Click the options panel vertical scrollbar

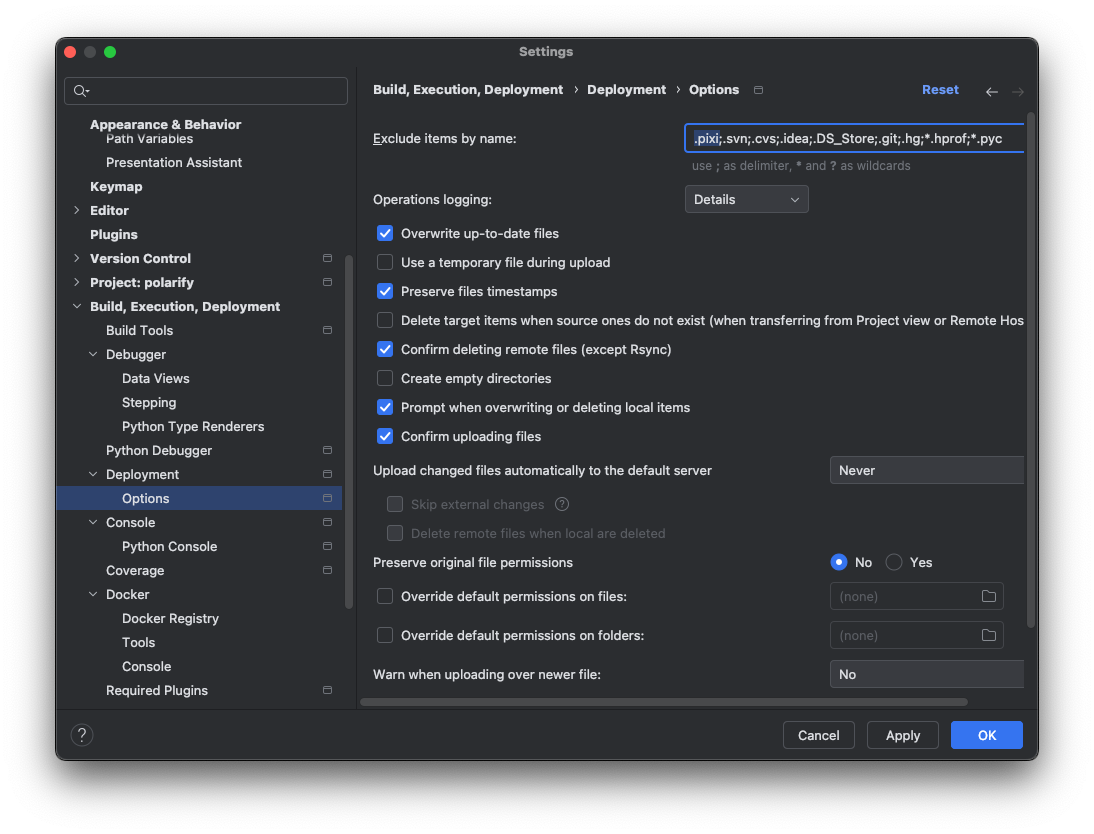tap(1031, 370)
